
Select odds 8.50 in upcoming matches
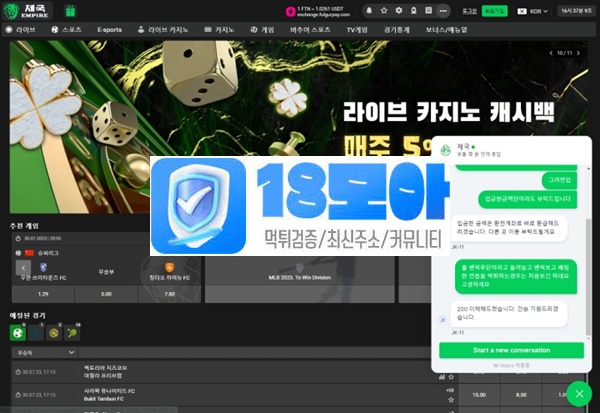click(x=521, y=395)
